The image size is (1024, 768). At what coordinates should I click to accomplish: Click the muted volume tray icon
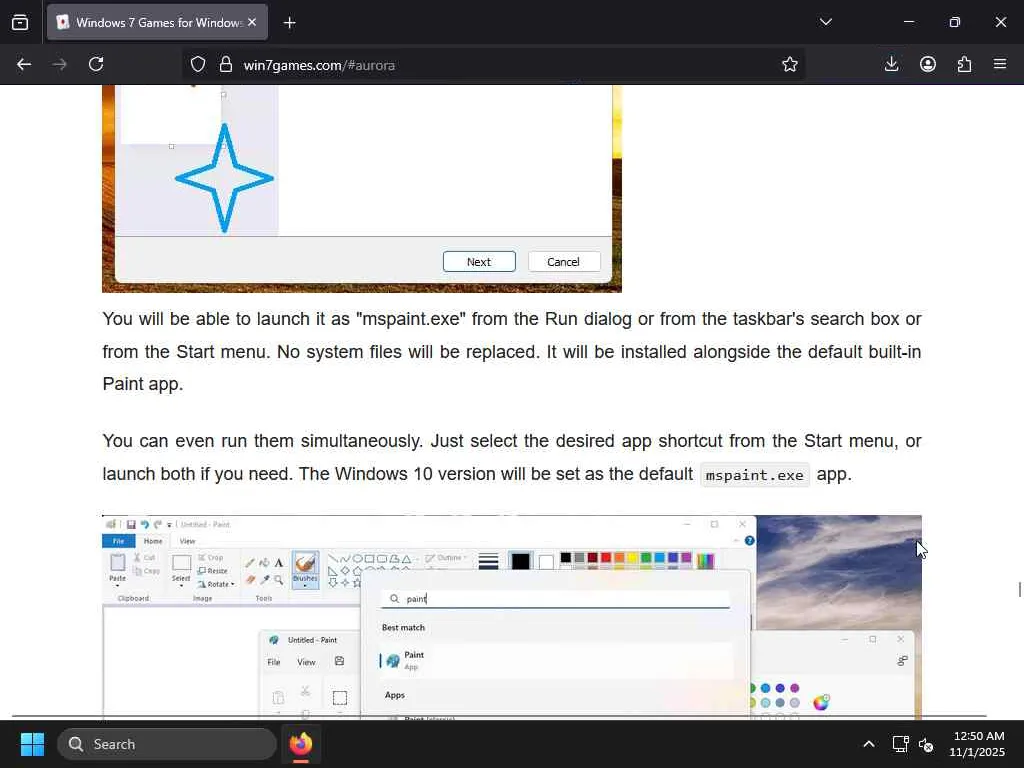(925, 744)
